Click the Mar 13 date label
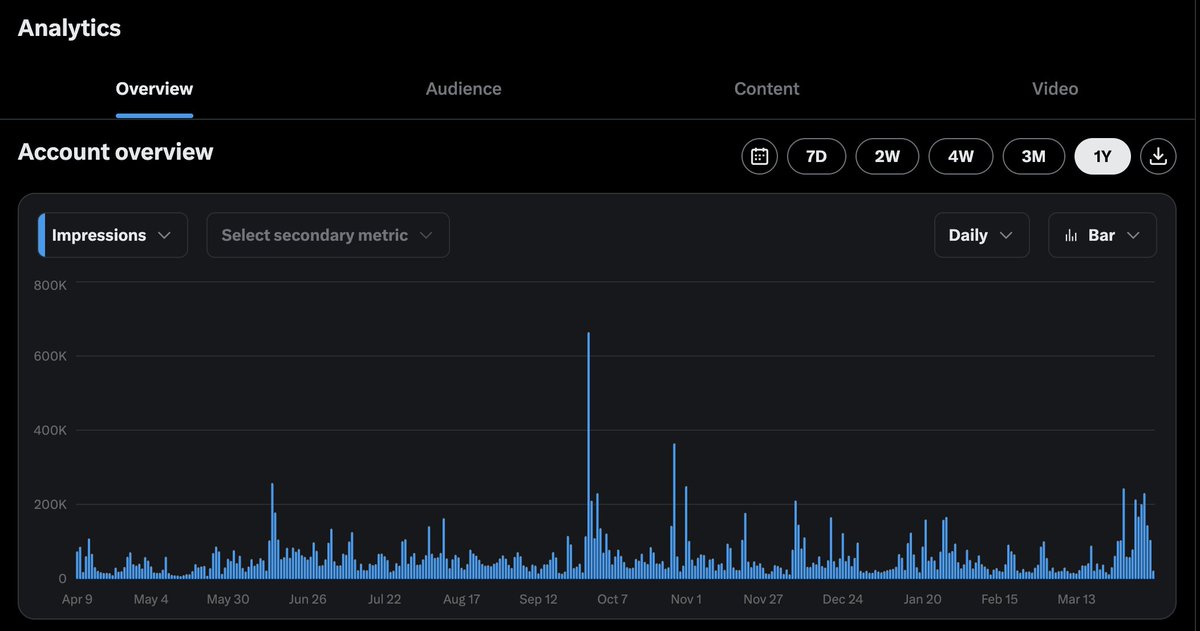Screen dimensions: 1200x631 pyautogui.click(x=1076, y=599)
